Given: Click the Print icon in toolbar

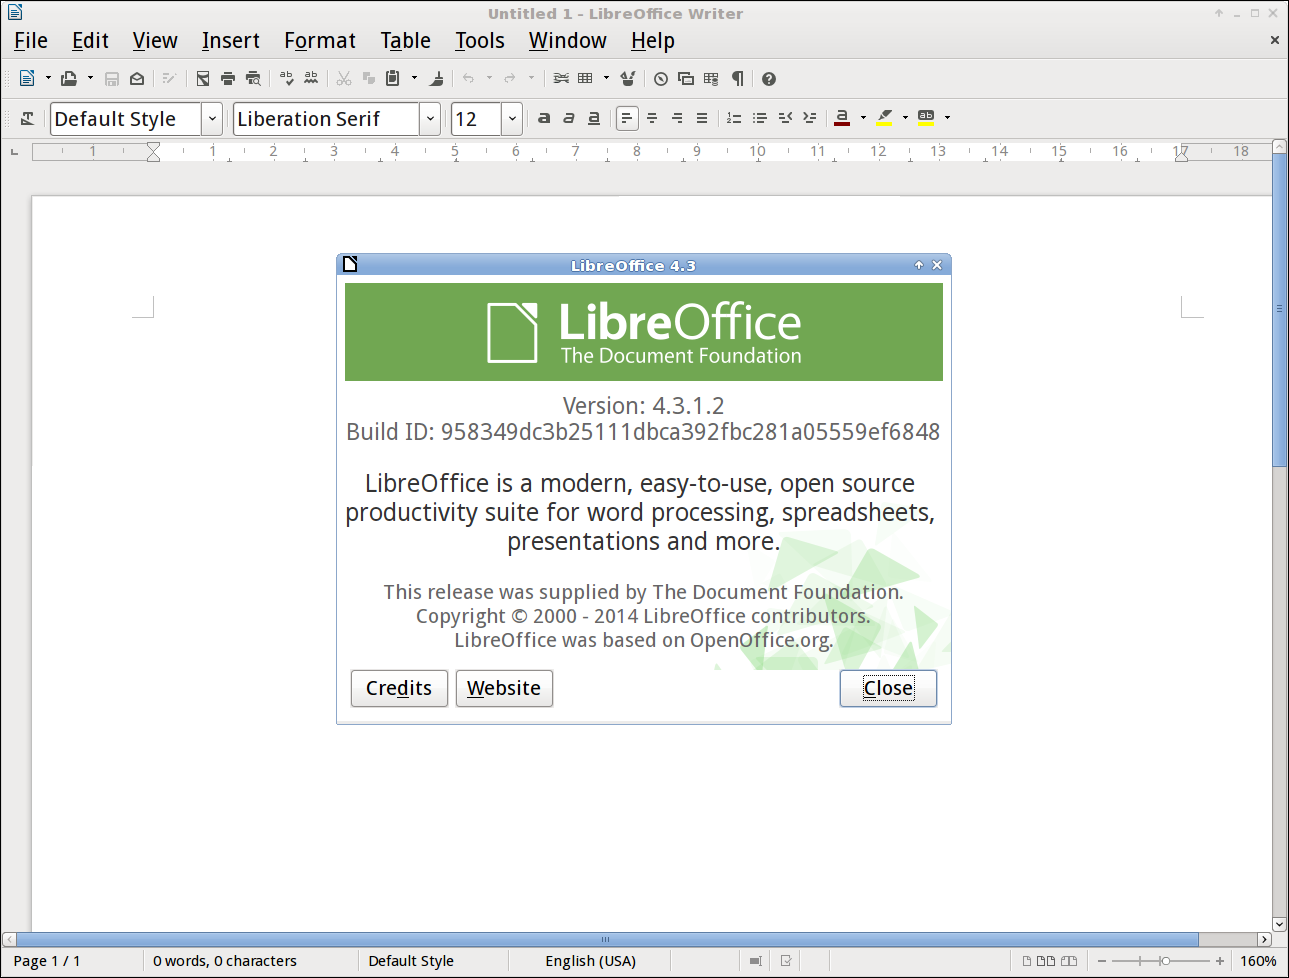Looking at the screenshot, I should 228,78.
